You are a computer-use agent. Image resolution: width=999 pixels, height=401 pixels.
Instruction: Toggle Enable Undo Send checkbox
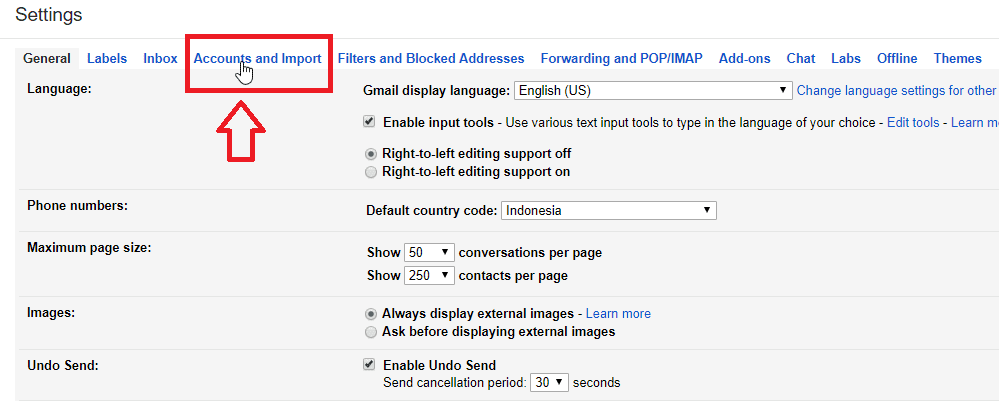coord(369,365)
